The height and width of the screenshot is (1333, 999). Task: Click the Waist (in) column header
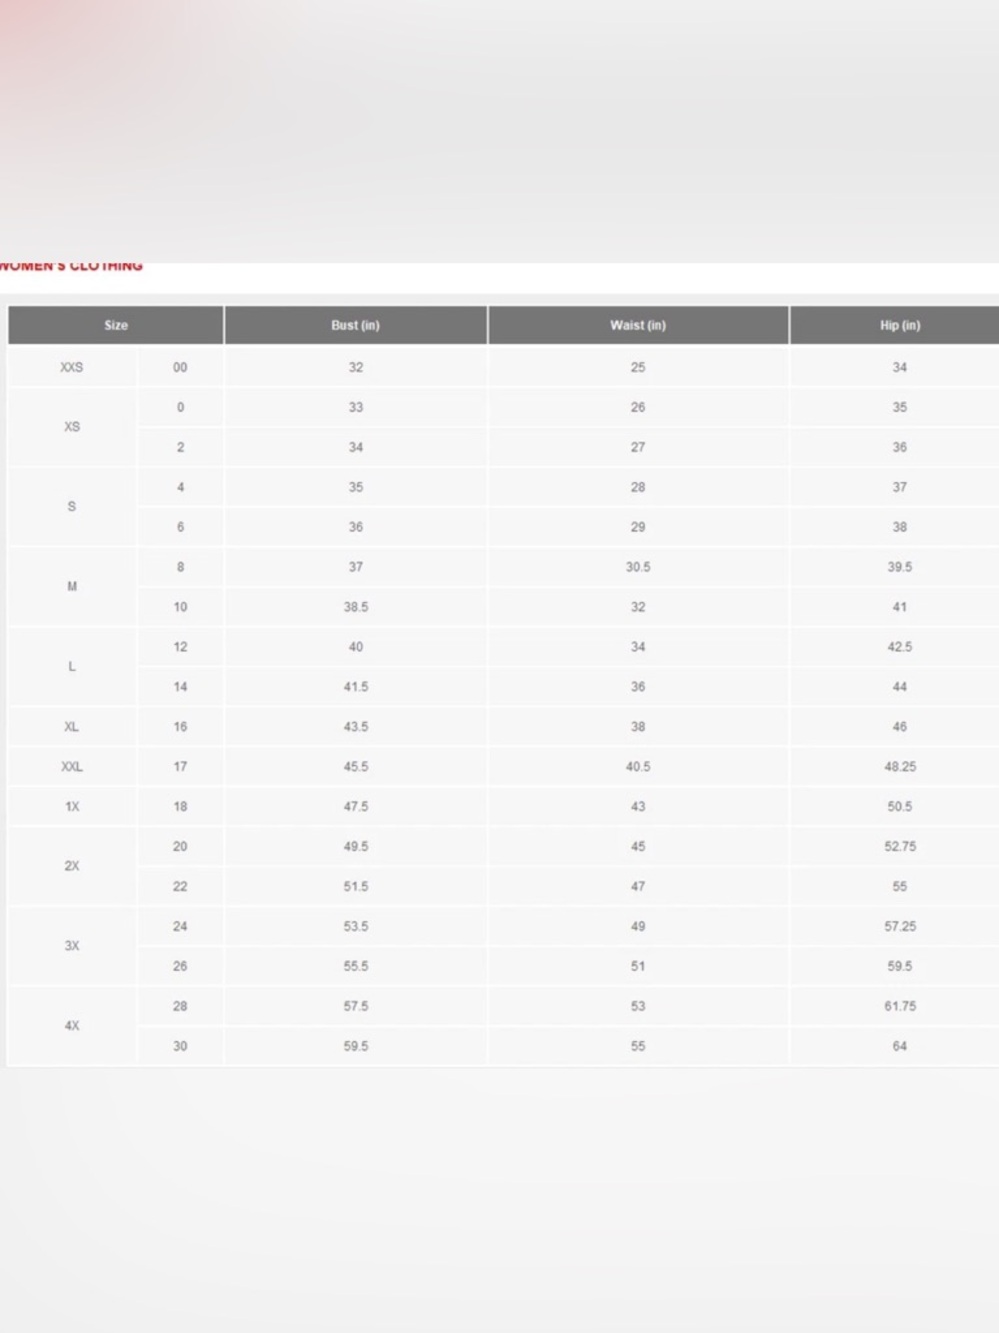[638, 325]
